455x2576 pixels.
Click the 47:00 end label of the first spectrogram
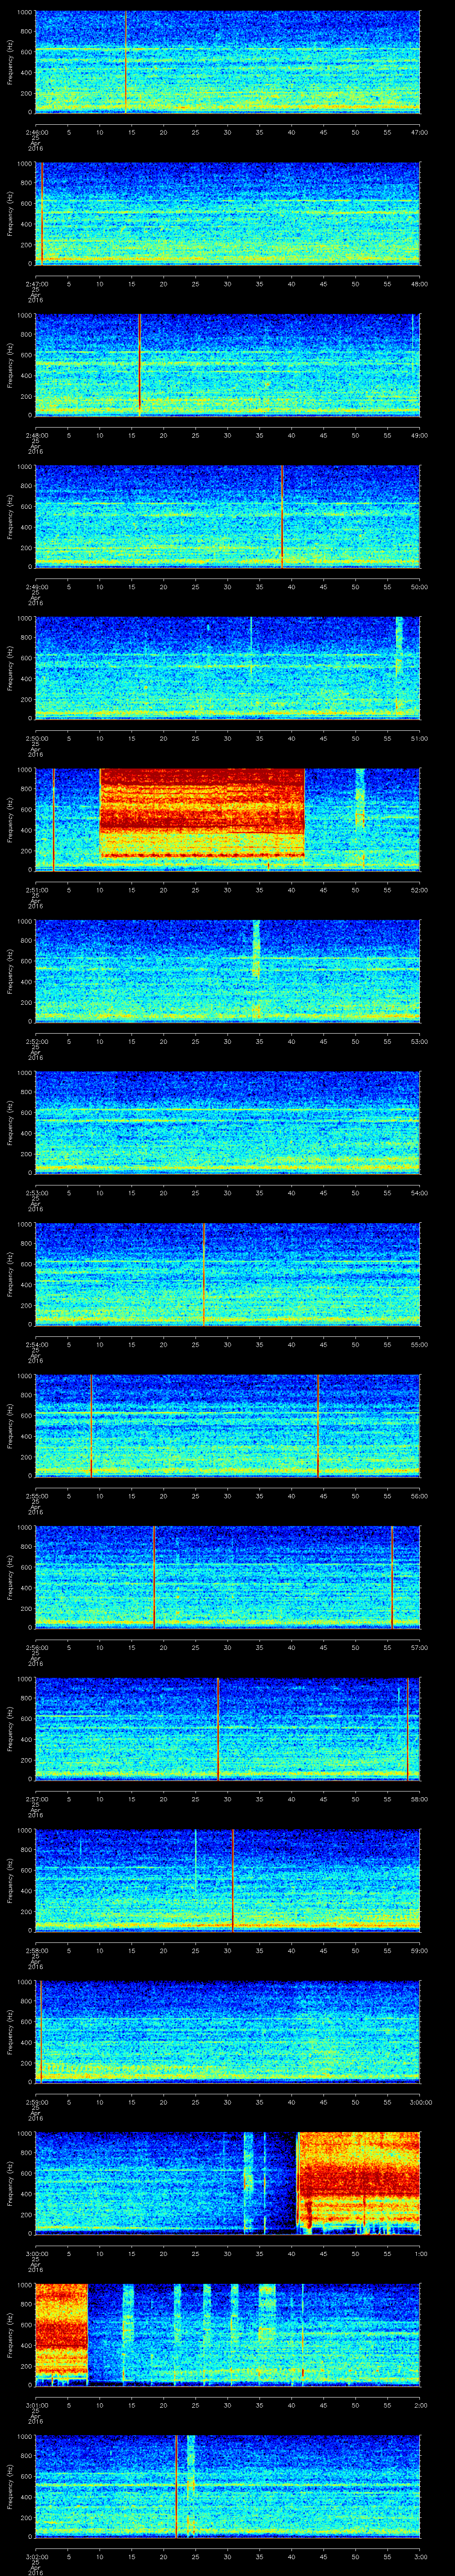click(420, 131)
